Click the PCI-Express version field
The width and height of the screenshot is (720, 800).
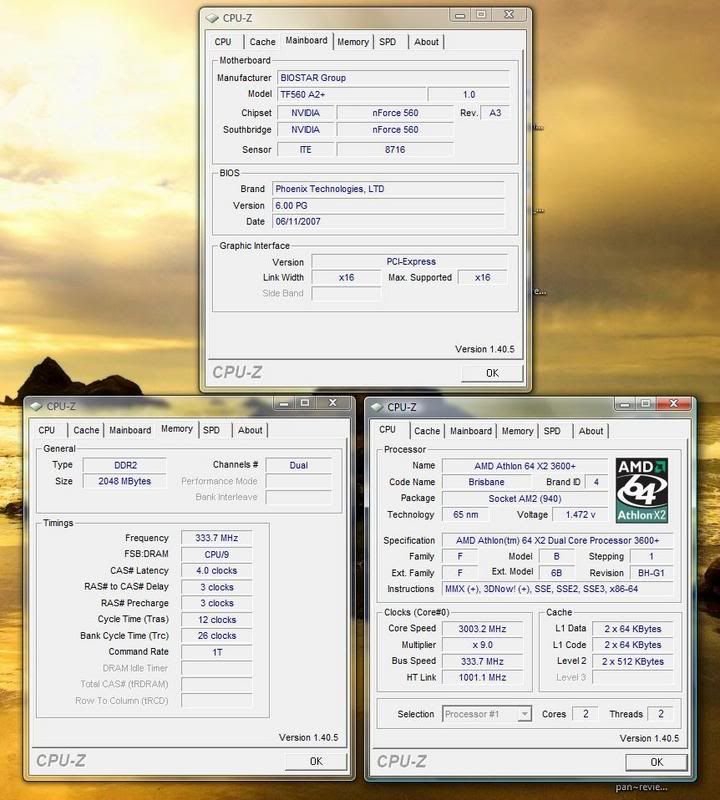click(x=410, y=262)
